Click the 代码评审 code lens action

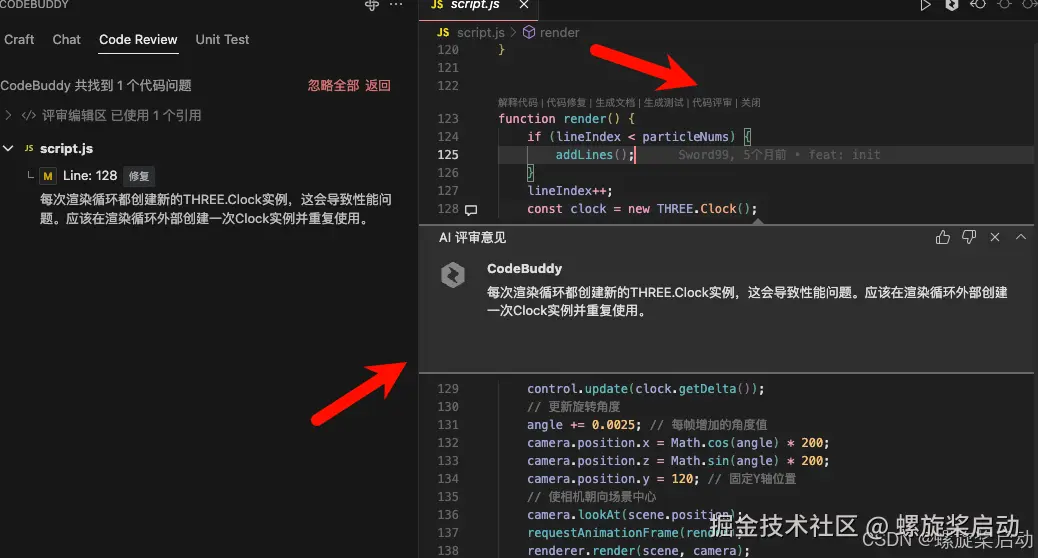pos(712,103)
